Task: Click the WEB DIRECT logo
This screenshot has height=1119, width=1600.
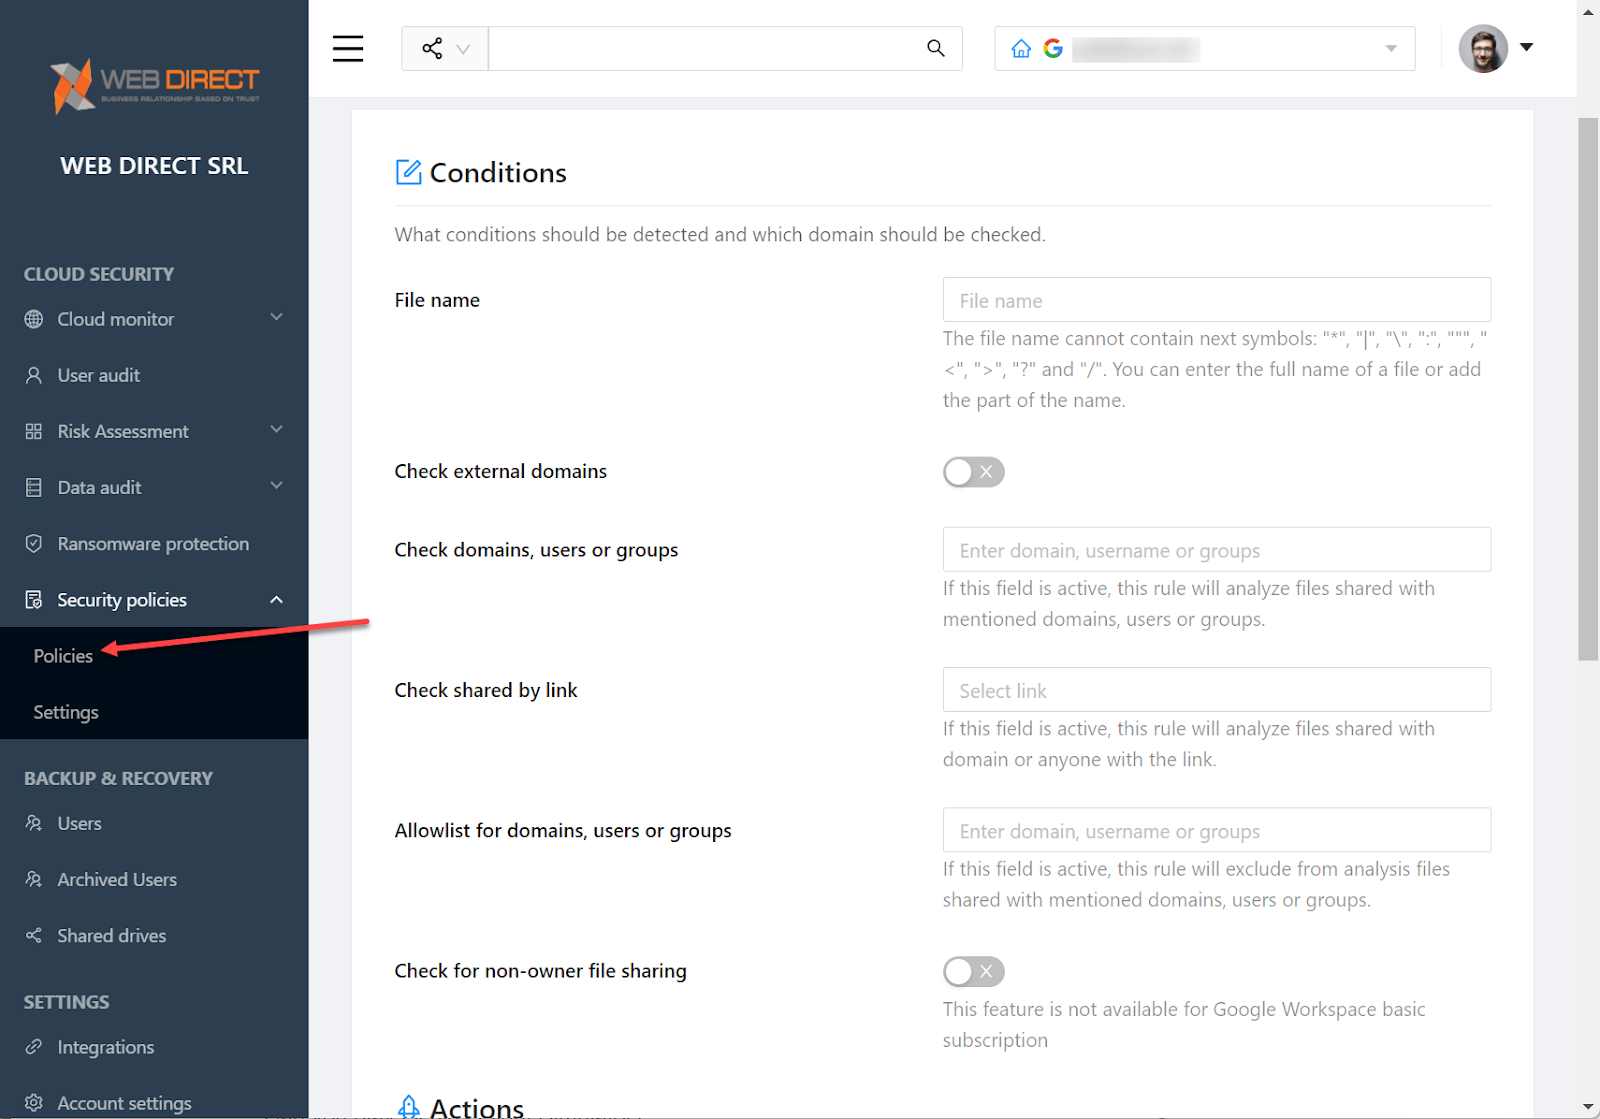Action: pyautogui.click(x=153, y=85)
